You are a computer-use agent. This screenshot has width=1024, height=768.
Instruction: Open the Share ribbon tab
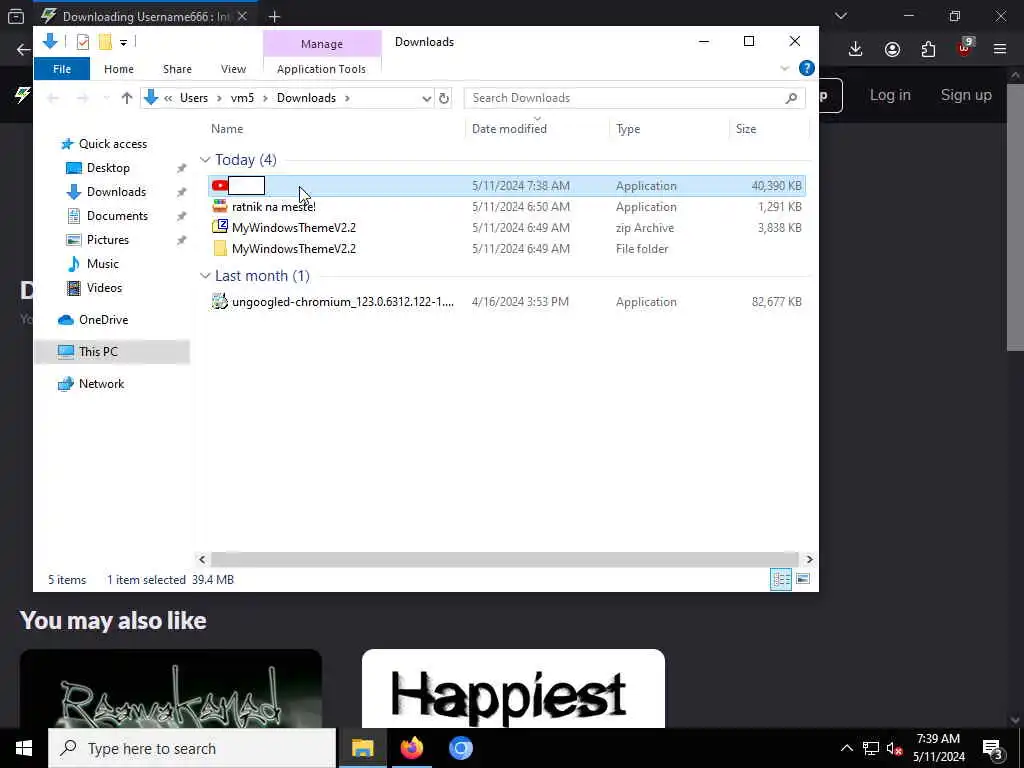pyautogui.click(x=177, y=69)
